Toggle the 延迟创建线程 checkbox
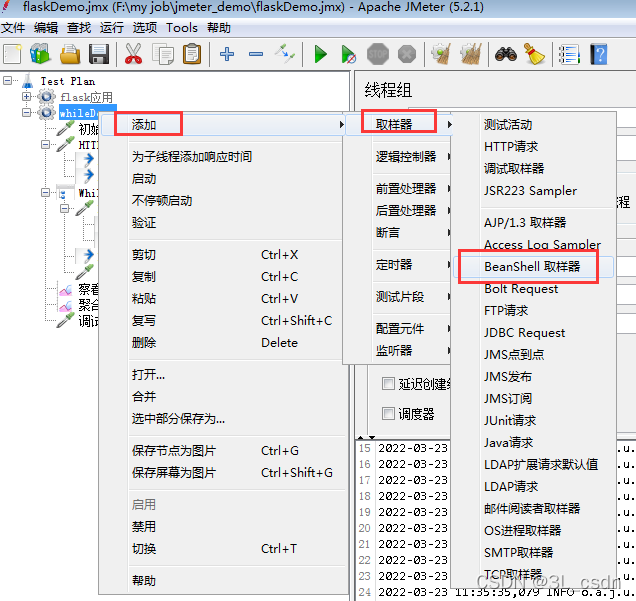Screen dimensions: 636x601 coord(388,383)
